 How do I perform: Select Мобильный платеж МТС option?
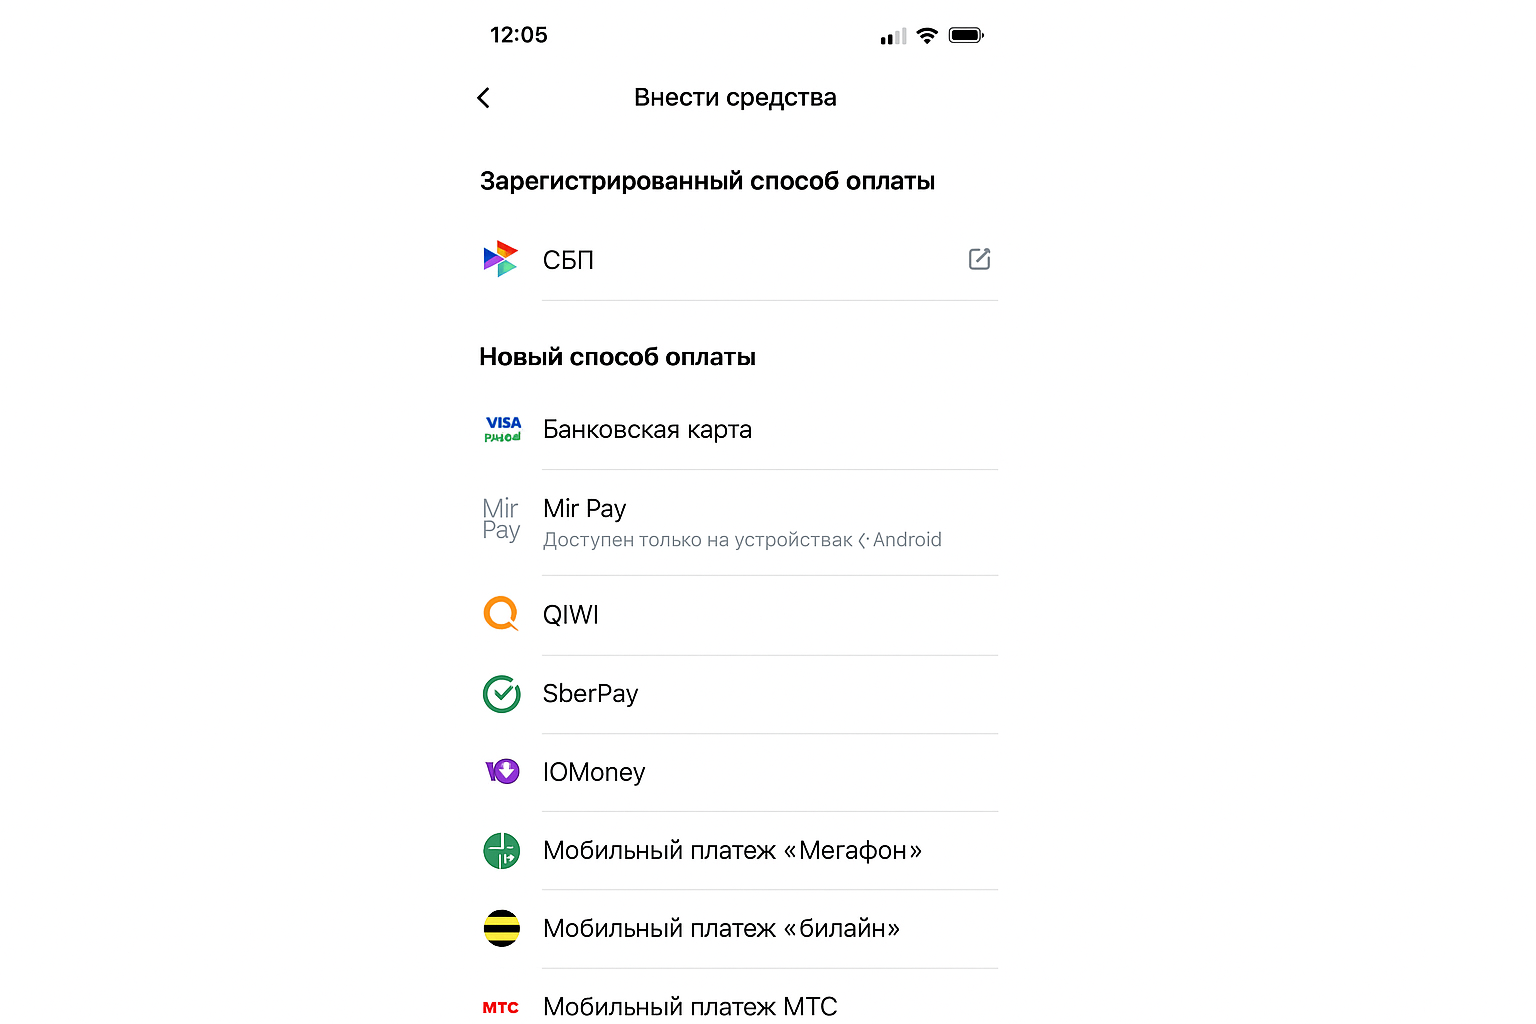(690, 1006)
